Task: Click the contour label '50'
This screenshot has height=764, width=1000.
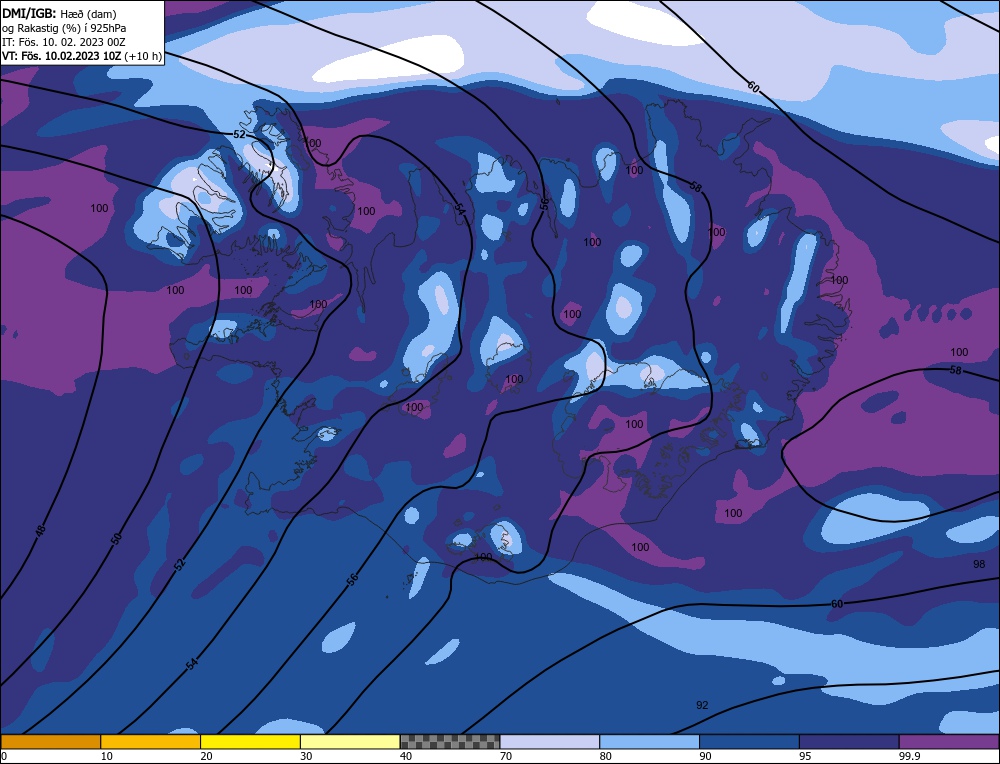Action: 116,538
